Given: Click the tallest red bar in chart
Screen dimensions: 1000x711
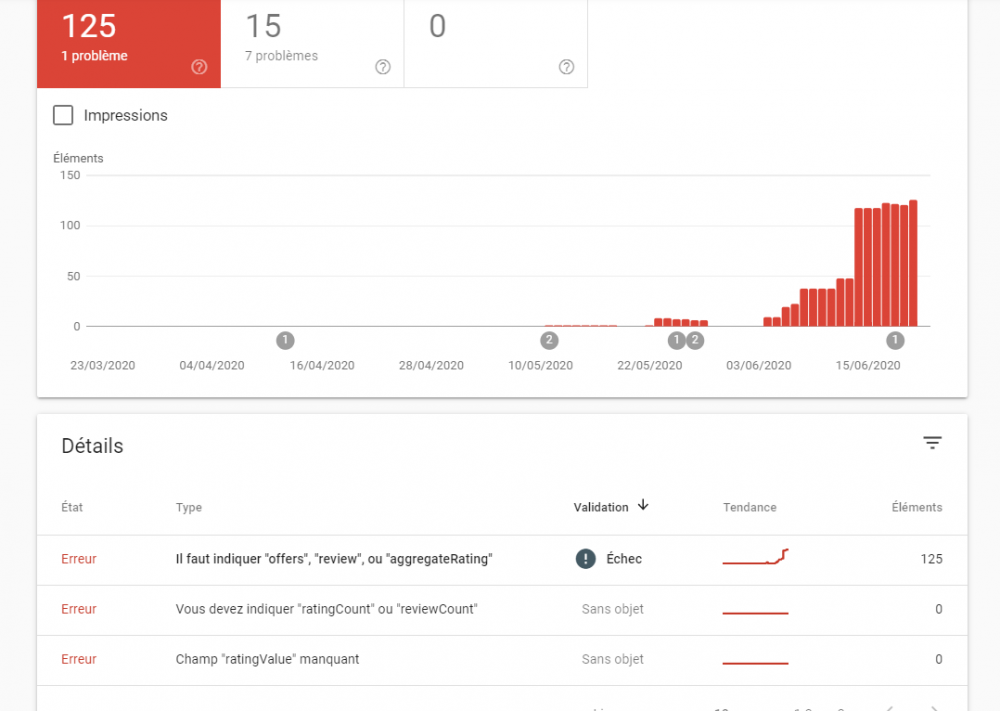Looking at the screenshot, I should coord(913,263).
